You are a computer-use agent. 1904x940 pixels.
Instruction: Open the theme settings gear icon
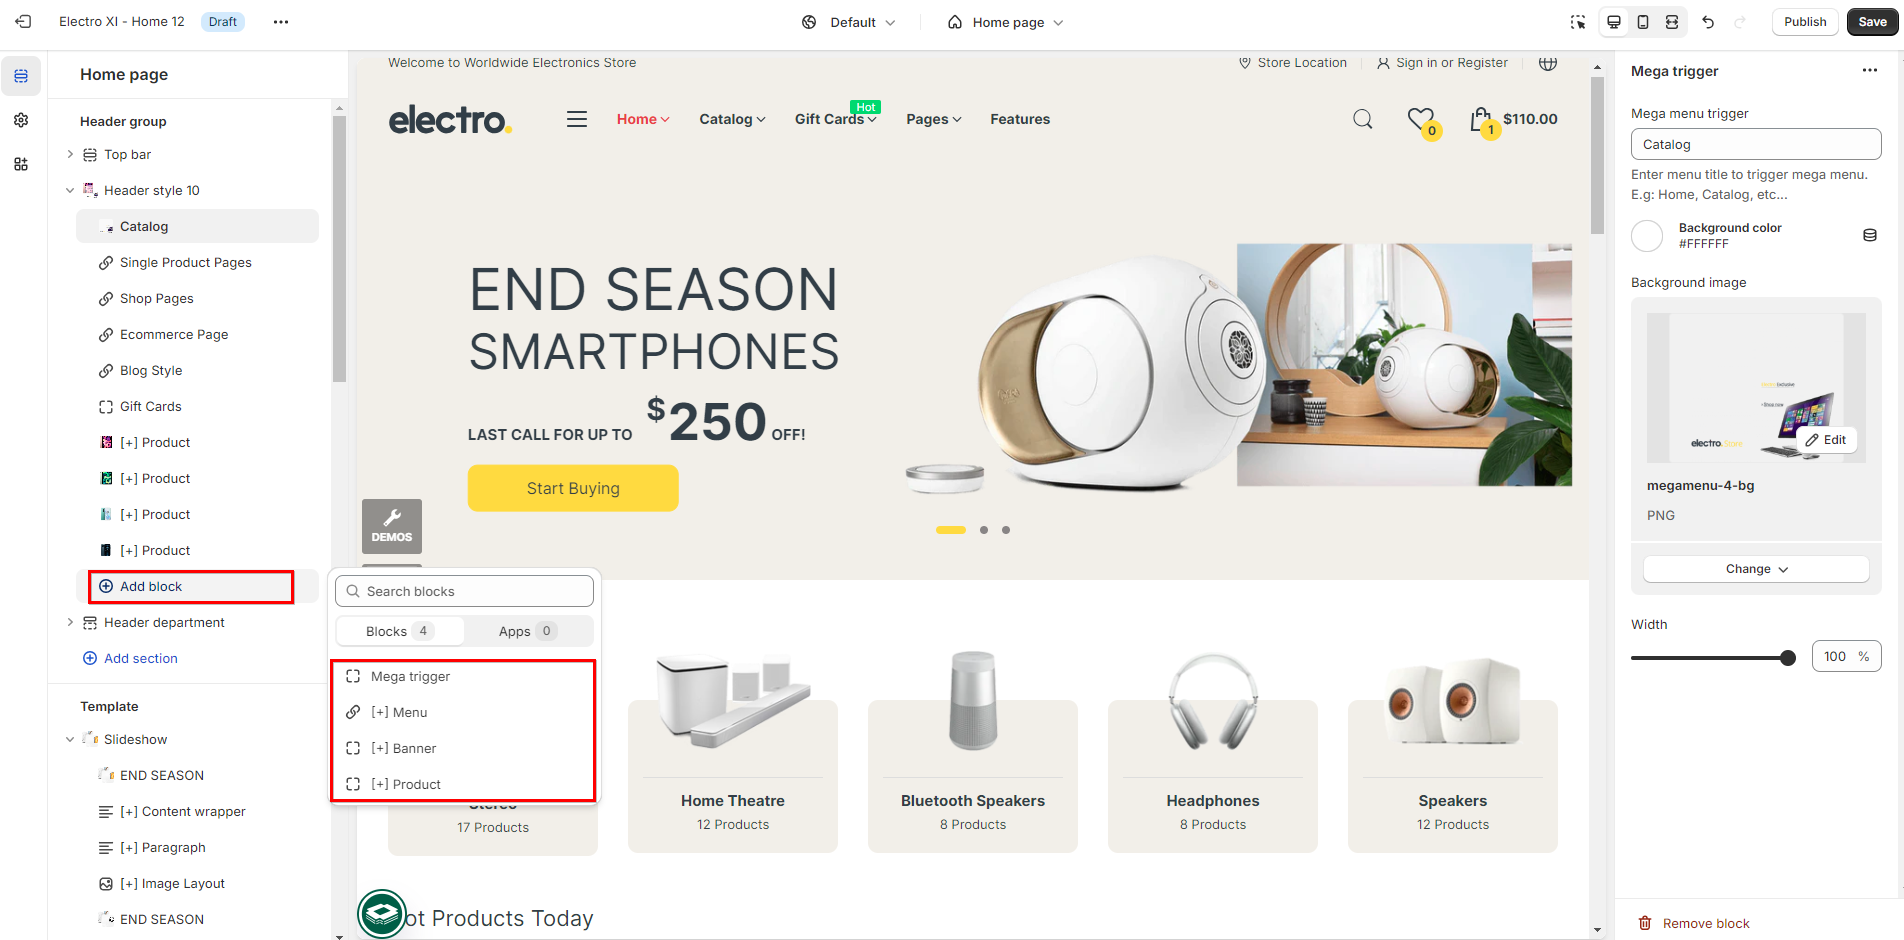tap(21, 120)
